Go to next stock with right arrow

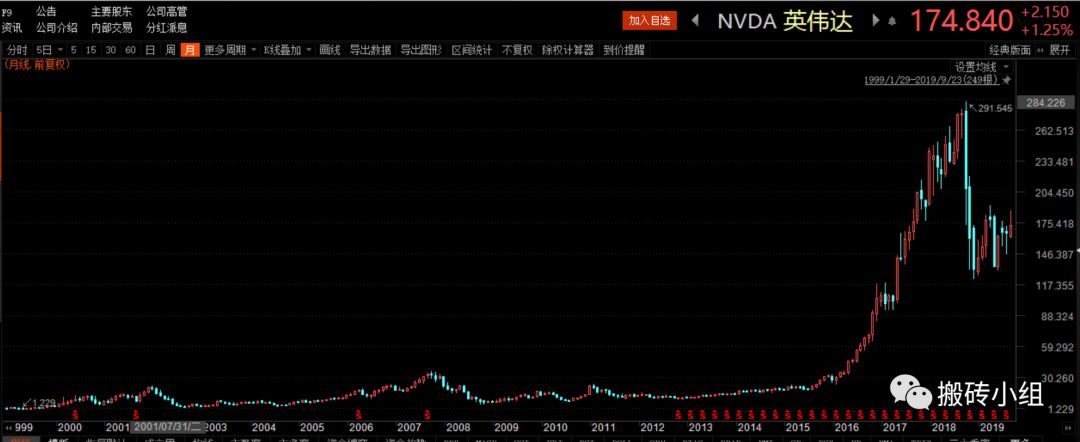(875, 21)
